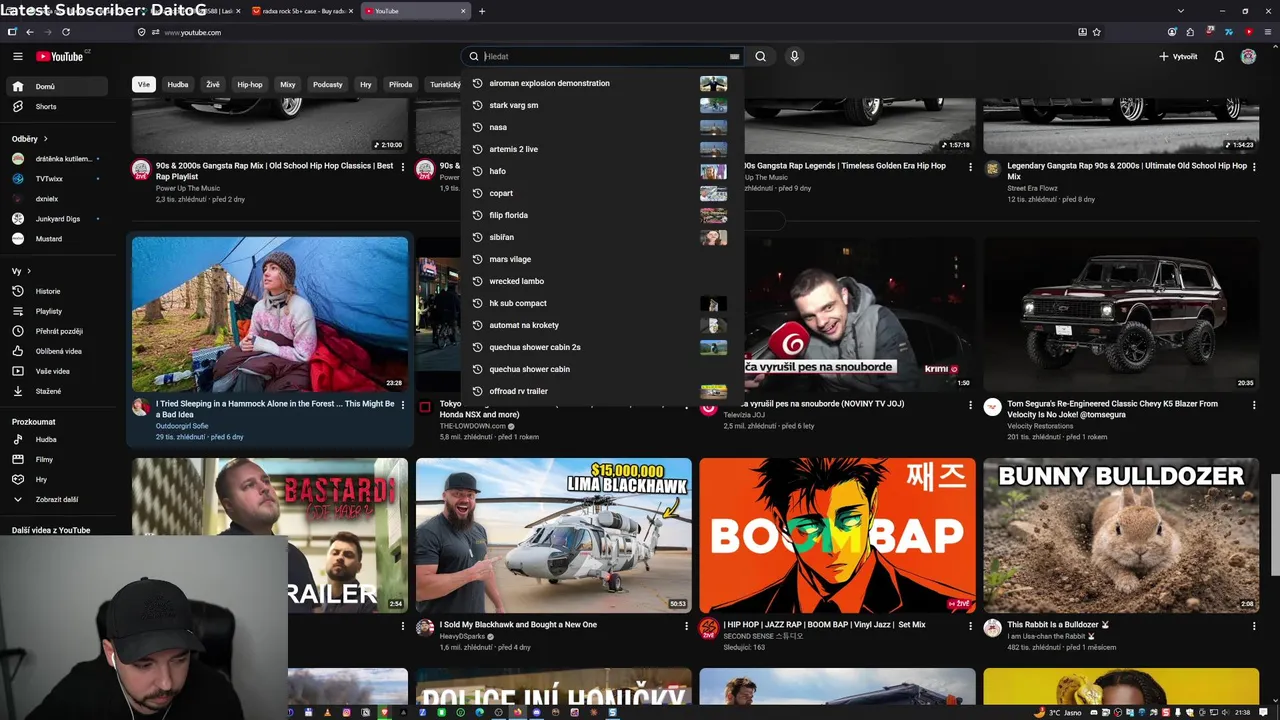Open the Bunny Bulldozer video thumbnail
1280x720 pixels.
coord(1121,535)
